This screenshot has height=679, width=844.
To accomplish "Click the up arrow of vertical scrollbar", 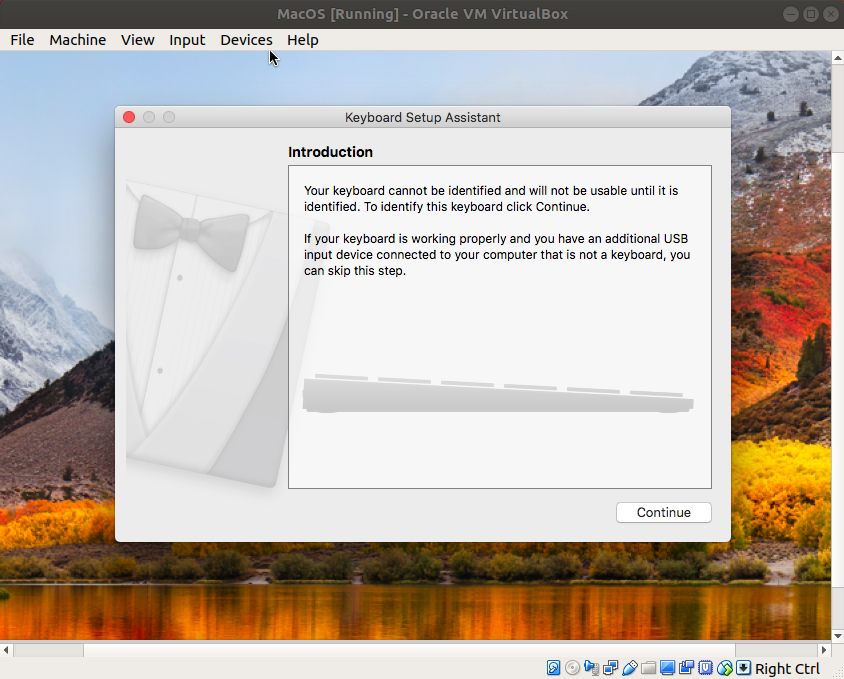I will 838,57.
